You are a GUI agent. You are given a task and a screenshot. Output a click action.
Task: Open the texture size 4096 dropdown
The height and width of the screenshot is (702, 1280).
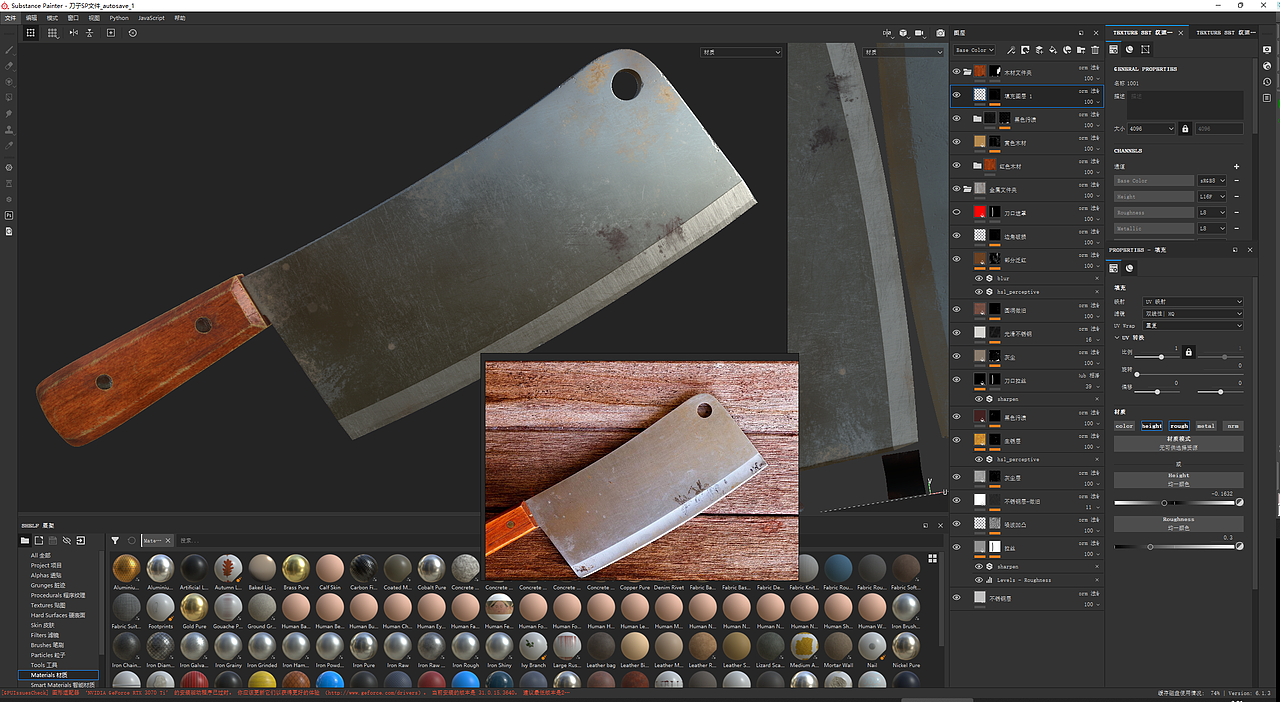(1151, 129)
